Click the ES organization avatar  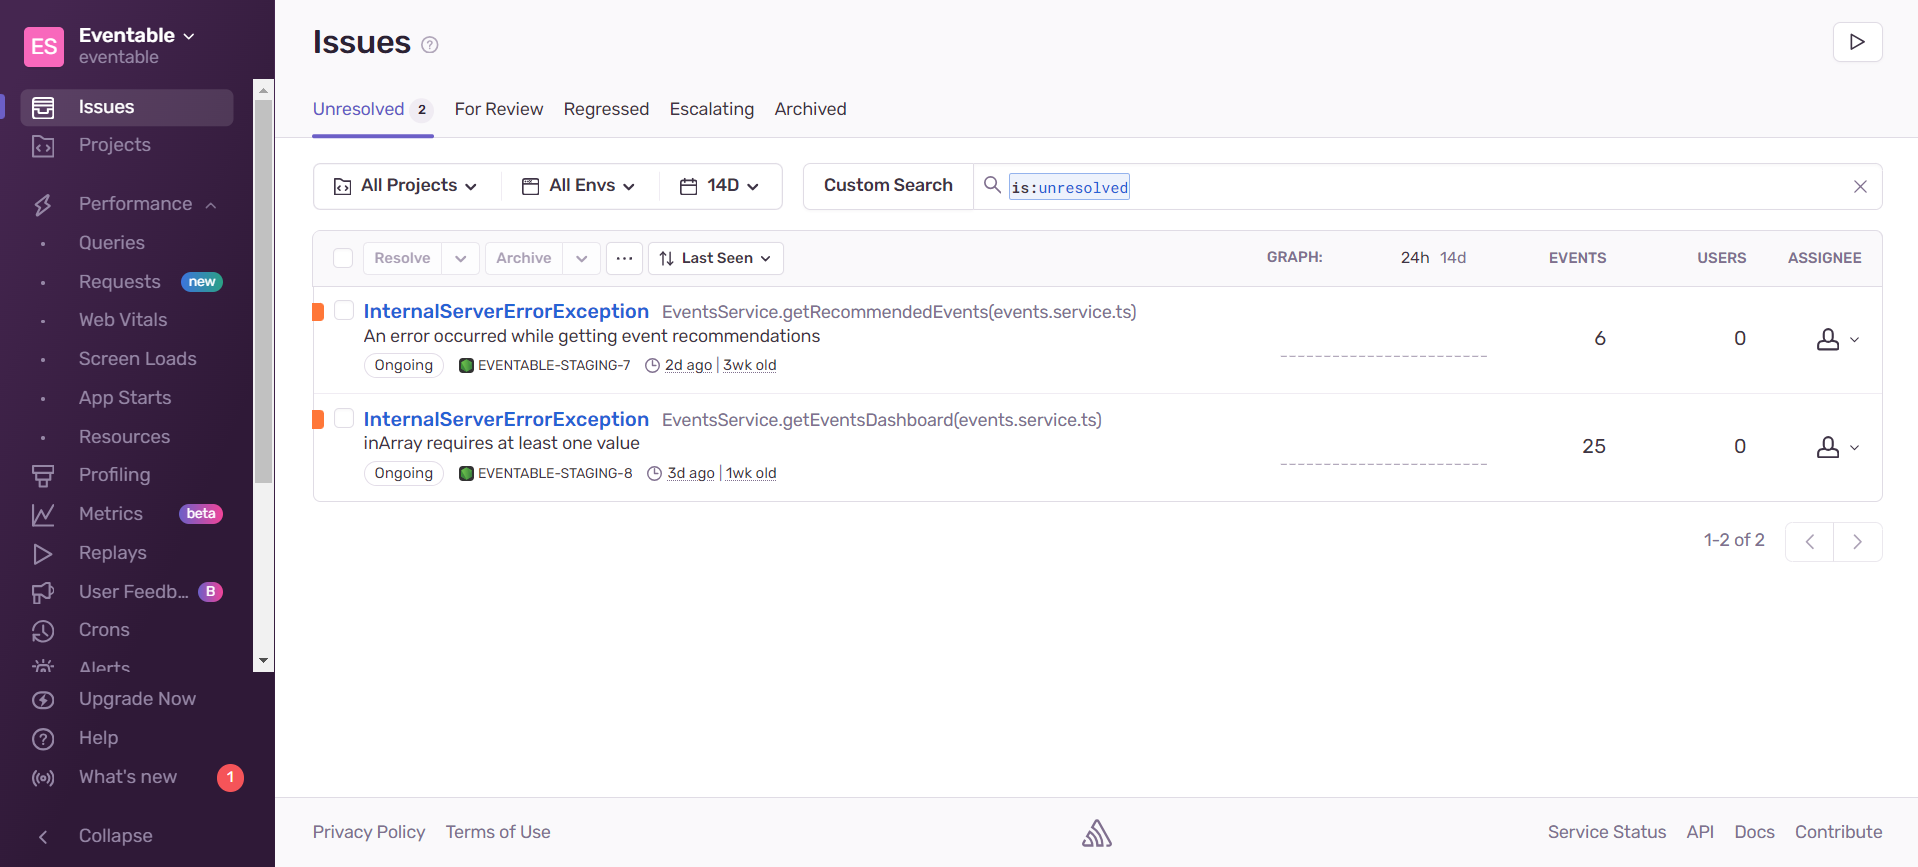click(x=44, y=47)
